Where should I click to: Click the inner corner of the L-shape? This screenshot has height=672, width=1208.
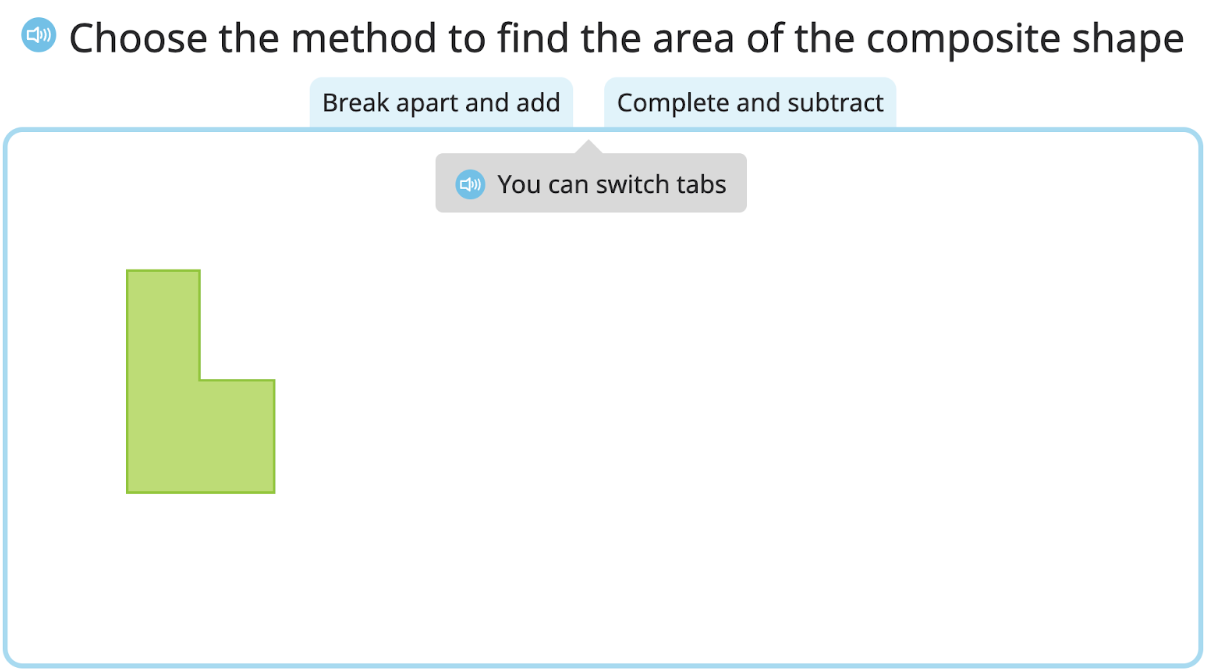[x=201, y=379]
